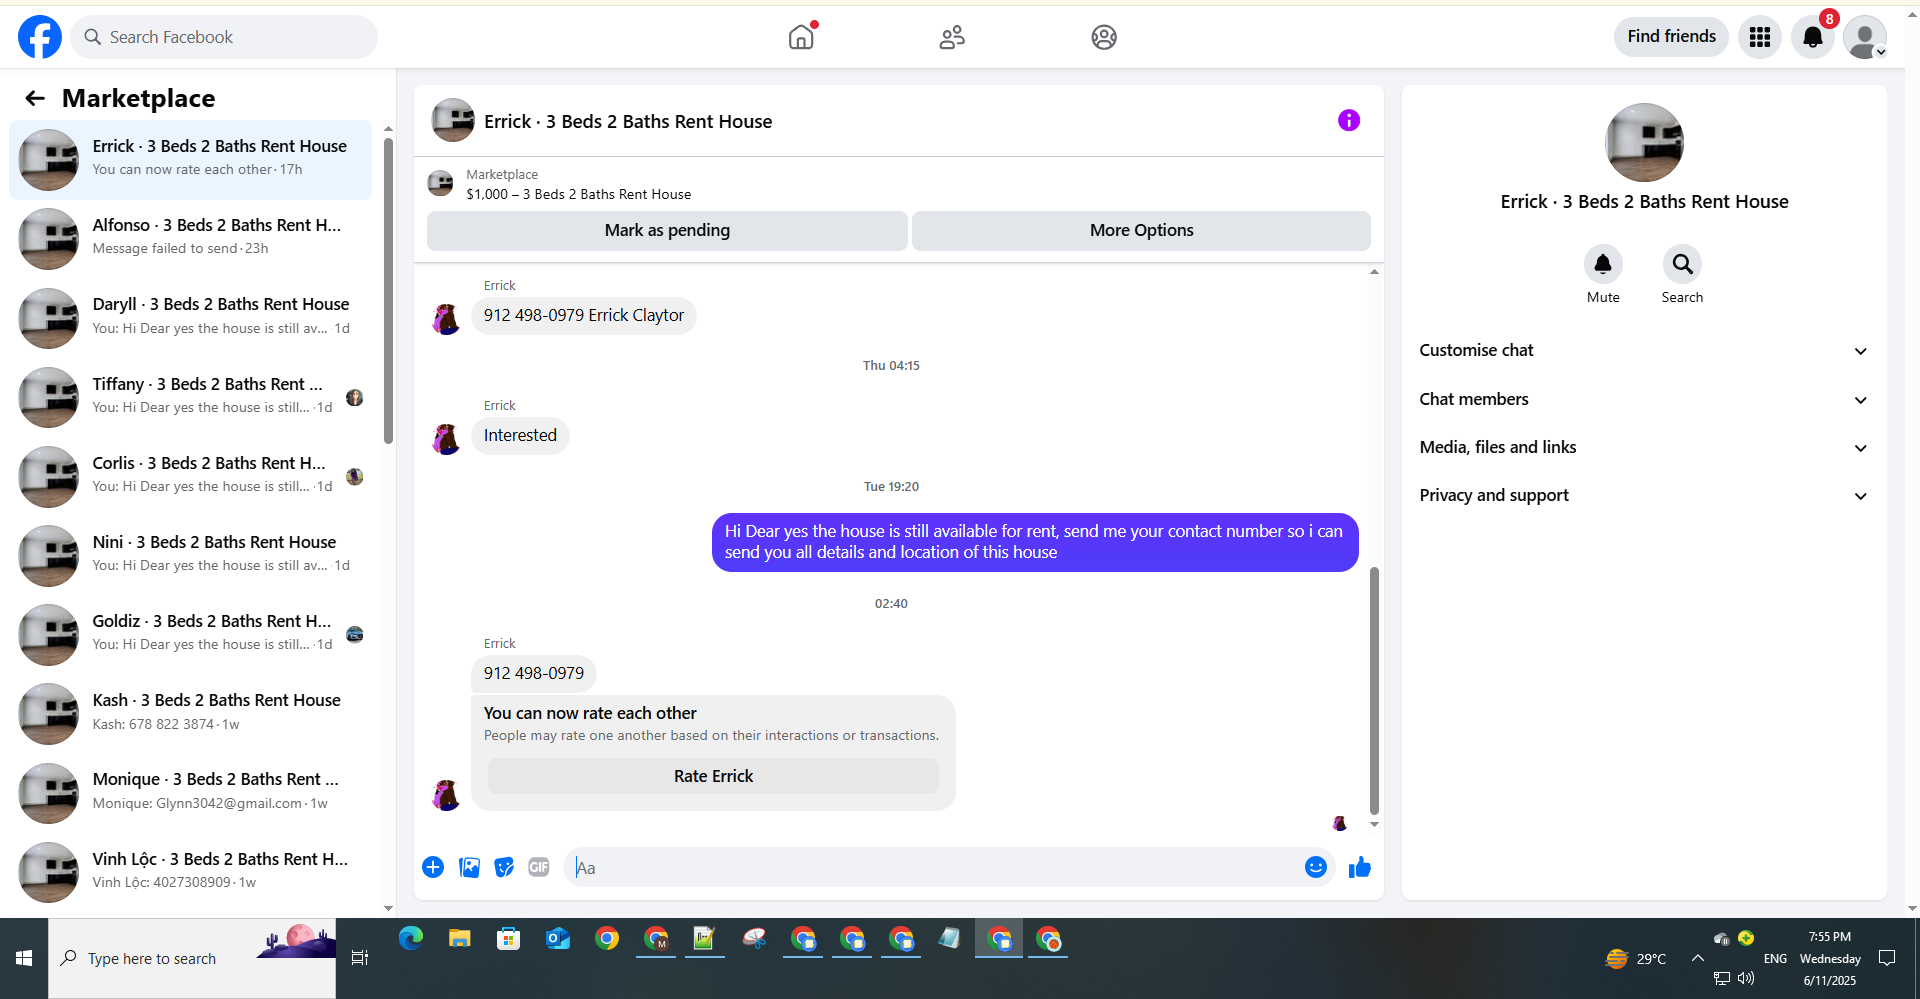The width and height of the screenshot is (1920, 999).
Task: Expand Customise chat section
Action: (x=1644, y=350)
